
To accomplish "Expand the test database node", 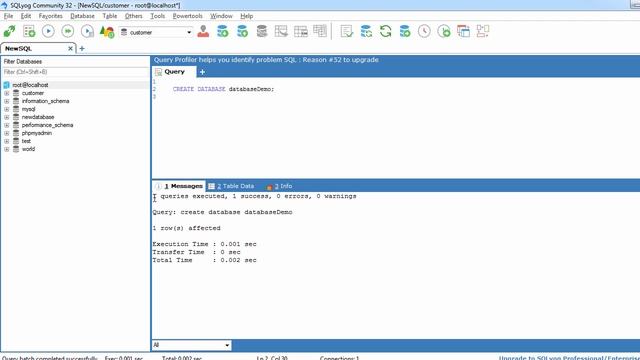I will 7,141.
